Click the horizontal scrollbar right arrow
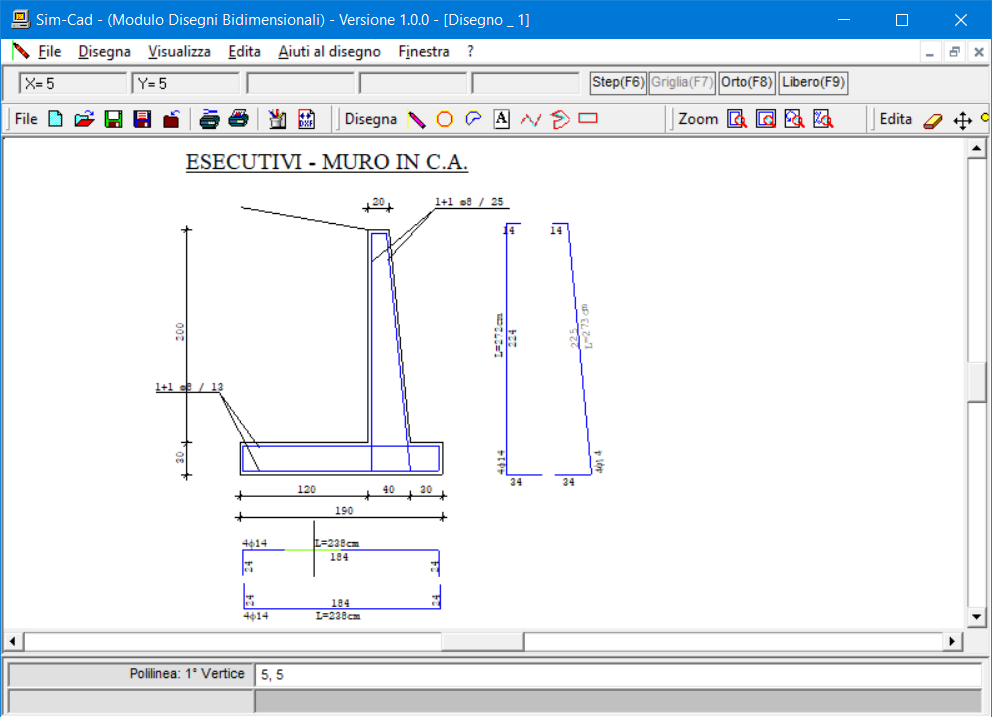 (952, 641)
